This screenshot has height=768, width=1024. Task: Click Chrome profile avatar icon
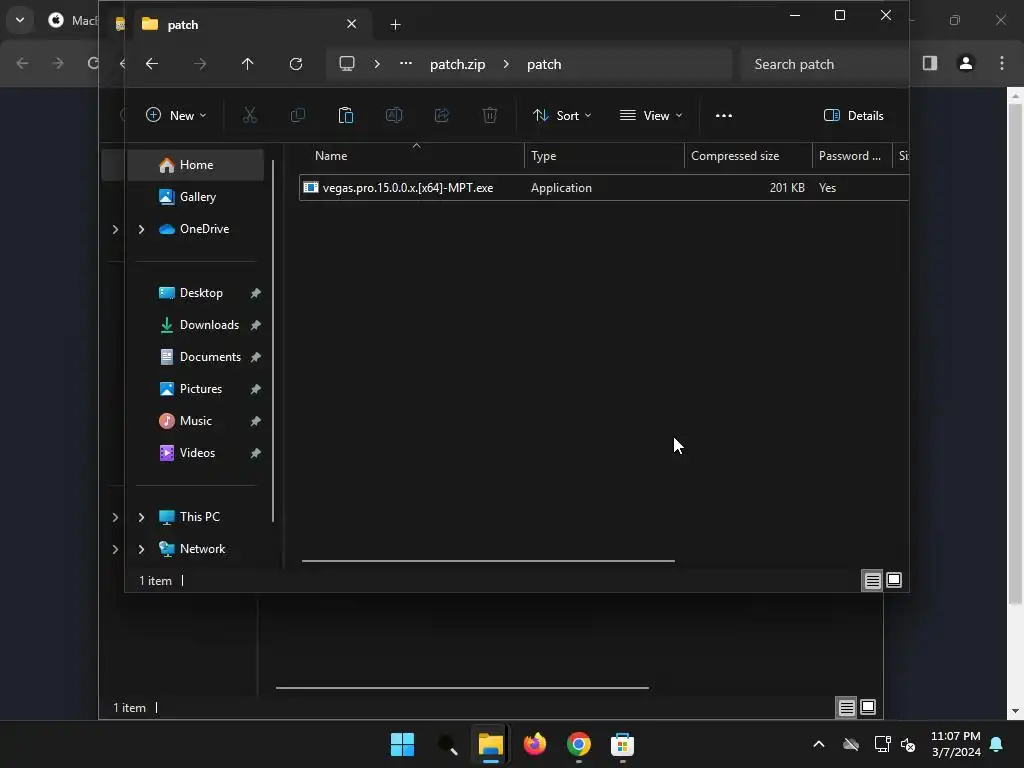pos(966,63)
